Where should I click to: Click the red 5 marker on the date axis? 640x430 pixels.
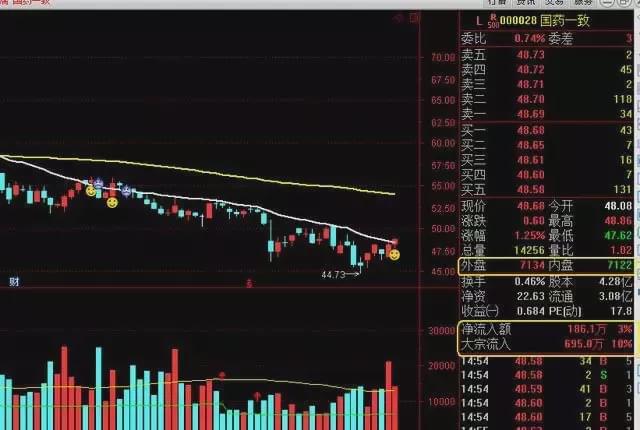[248, 283]
